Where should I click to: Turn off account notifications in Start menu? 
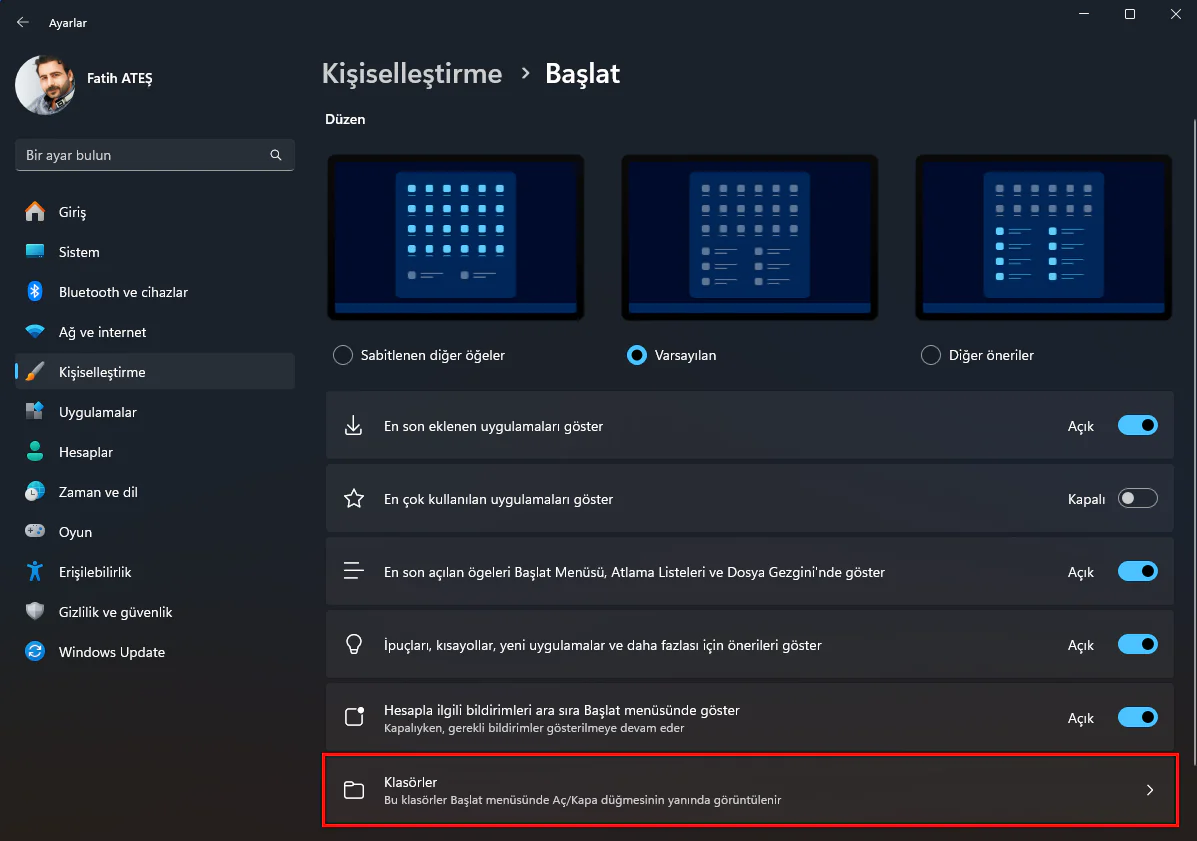point(1137,717)
